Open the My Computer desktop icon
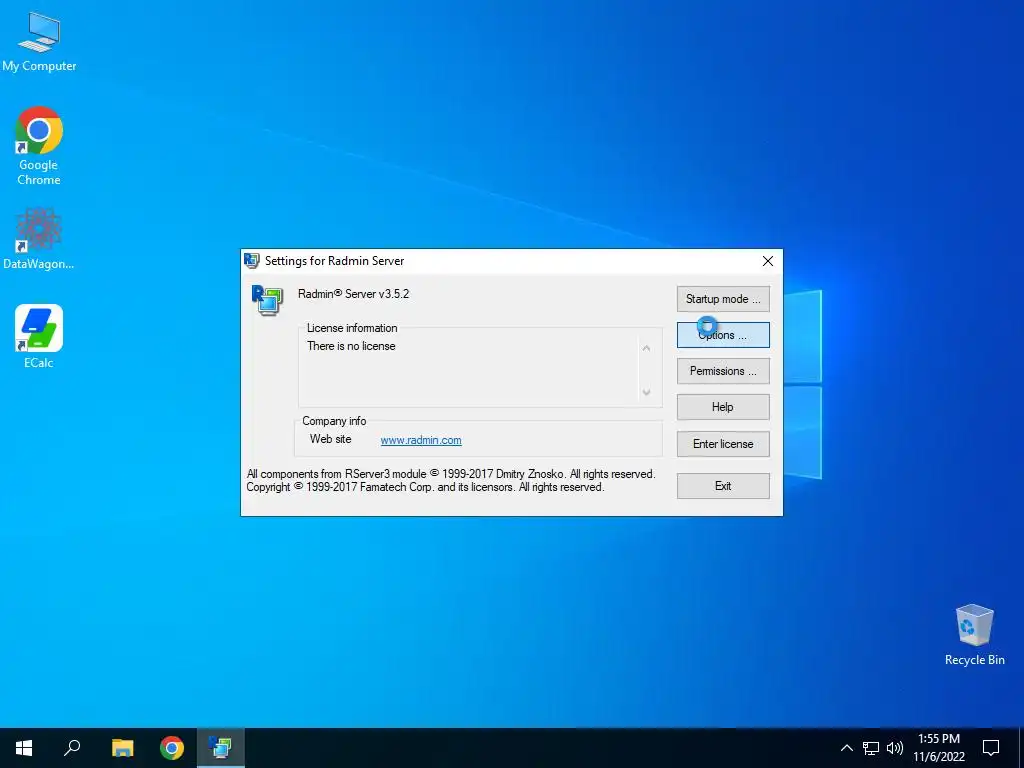1024x768 pixels. pos(39,40)
